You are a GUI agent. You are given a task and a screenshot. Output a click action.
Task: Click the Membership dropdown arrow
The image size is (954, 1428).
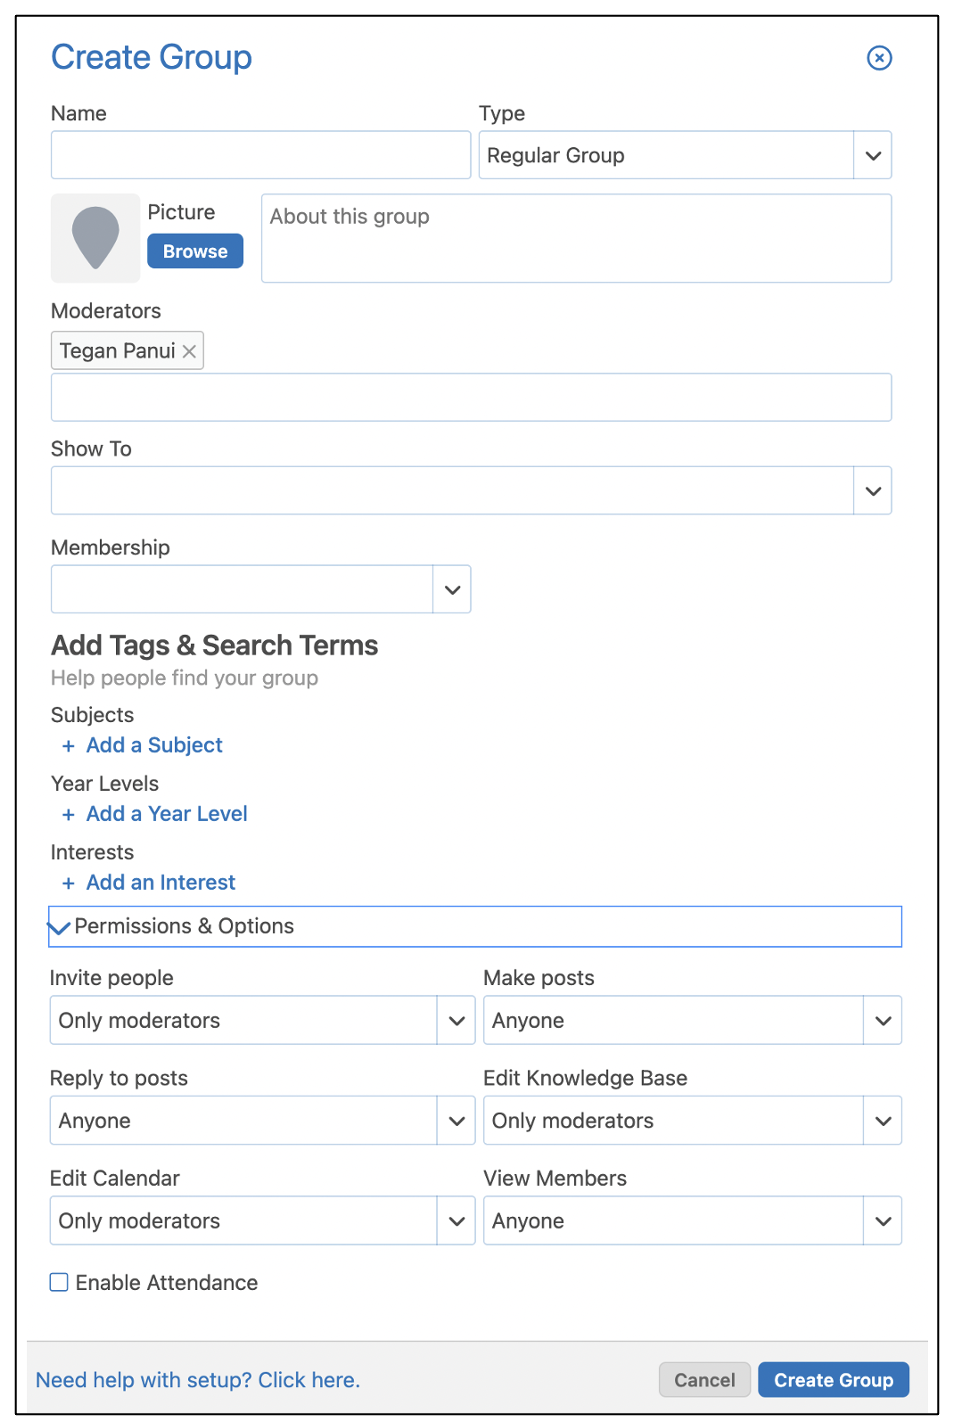click(451, 589)
